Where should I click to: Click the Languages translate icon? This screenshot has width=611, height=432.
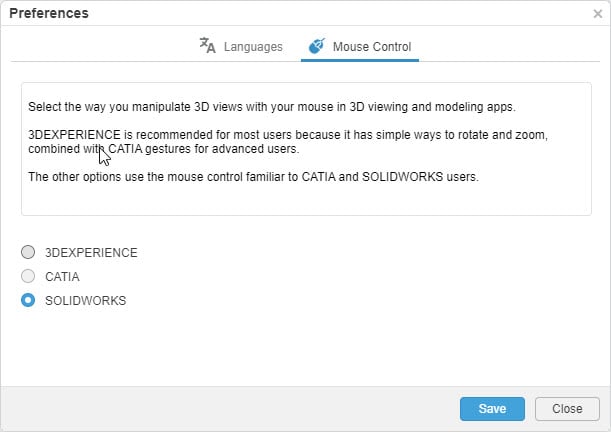(x=207, y=45)
